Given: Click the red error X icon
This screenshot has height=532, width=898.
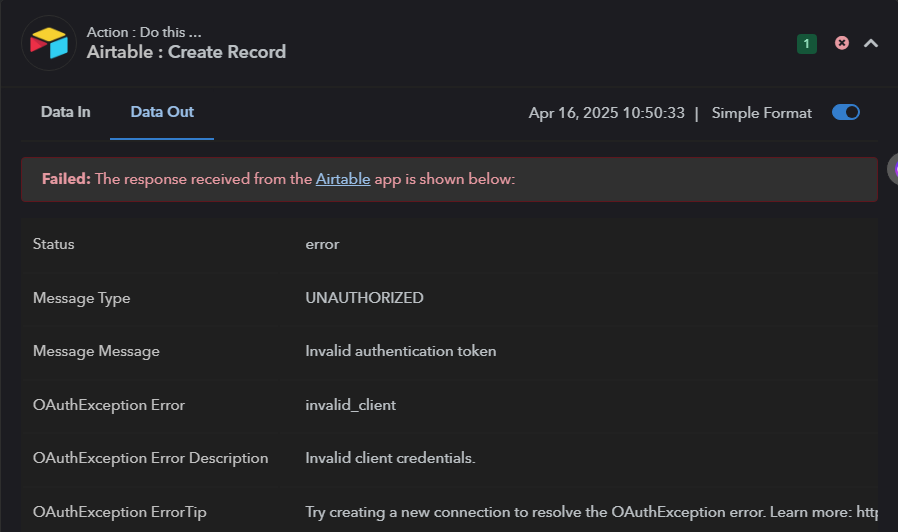Looking at the screenshot, I should pyautogui.click(x=841, y=43).
